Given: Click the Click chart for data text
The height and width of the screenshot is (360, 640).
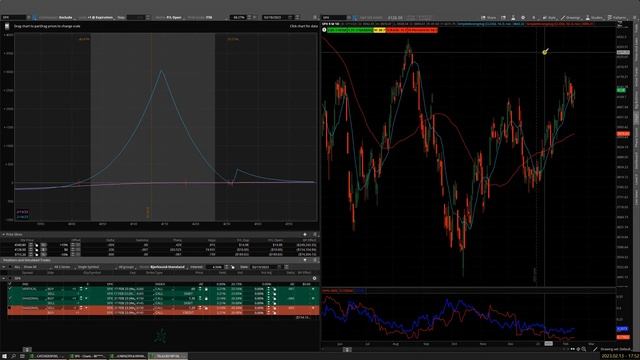Looking at the screenshot, I should [x=304, y=26].
